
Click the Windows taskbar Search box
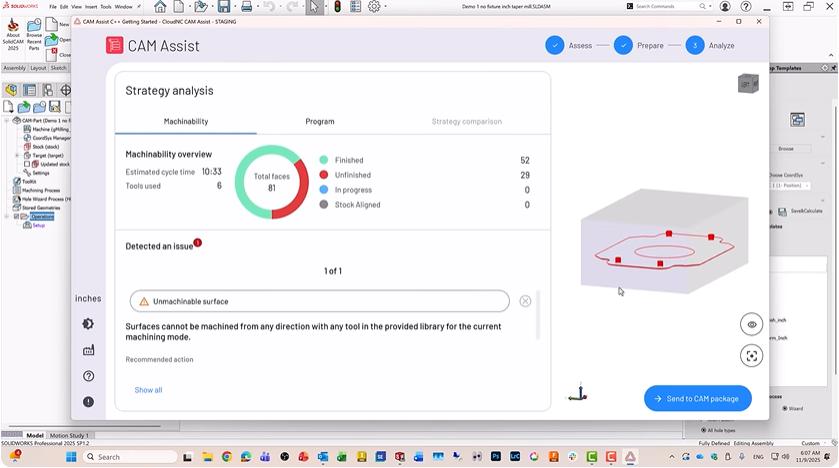(130, 457)
